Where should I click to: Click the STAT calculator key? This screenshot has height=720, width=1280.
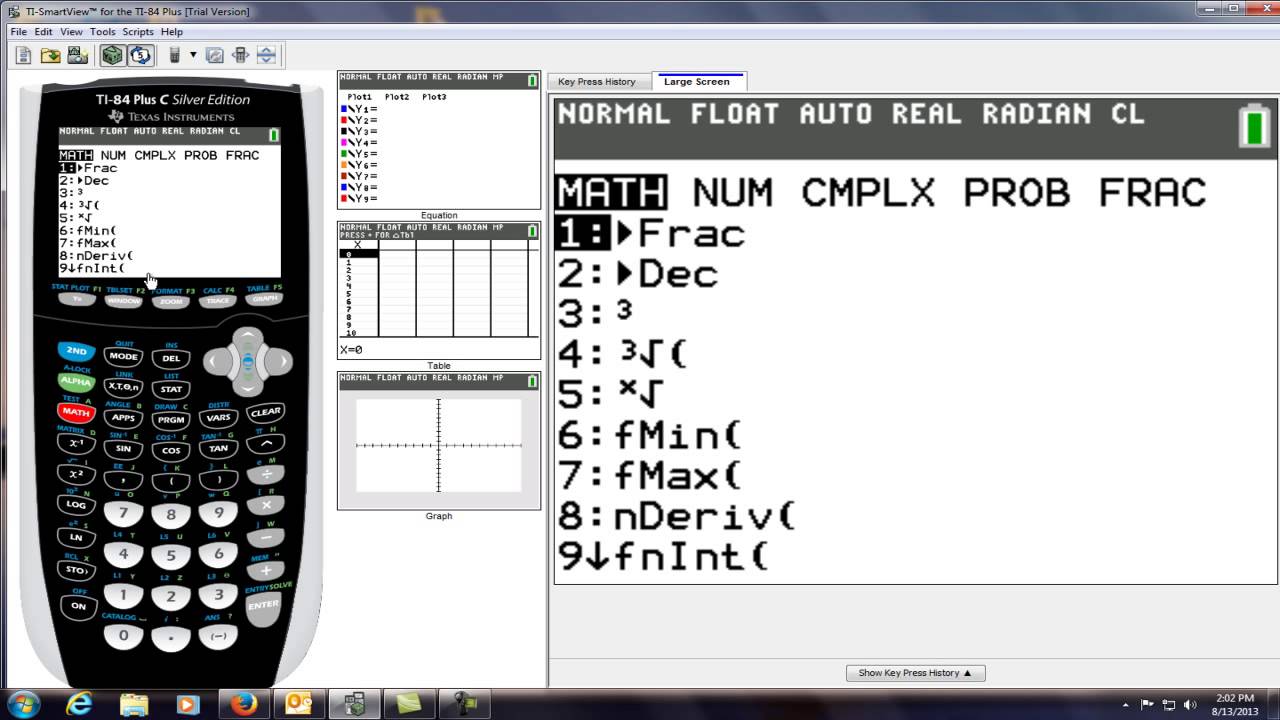[171, 389]
